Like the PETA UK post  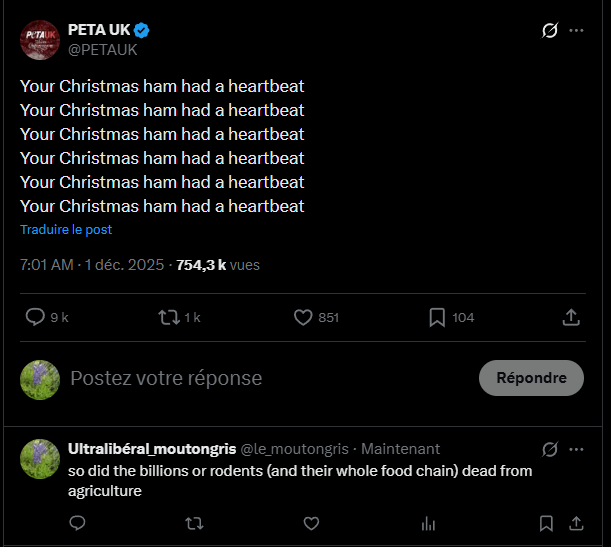[304, 317]
